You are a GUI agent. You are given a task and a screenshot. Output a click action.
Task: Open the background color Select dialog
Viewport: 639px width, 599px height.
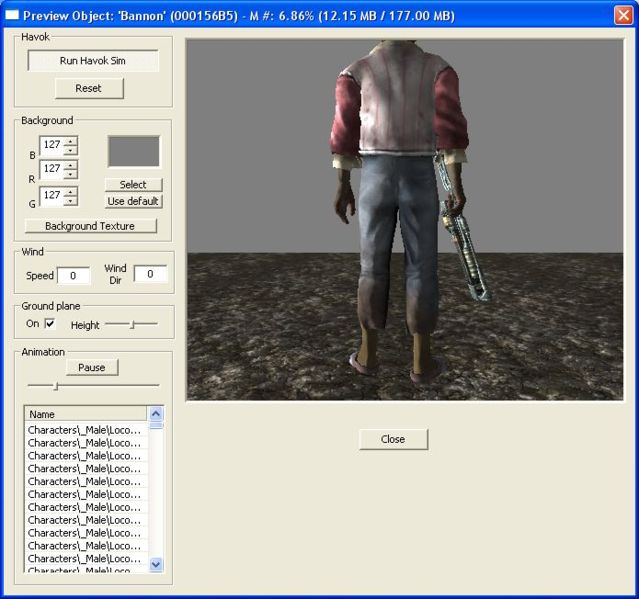pyautogui.click(x=133, y=185)
